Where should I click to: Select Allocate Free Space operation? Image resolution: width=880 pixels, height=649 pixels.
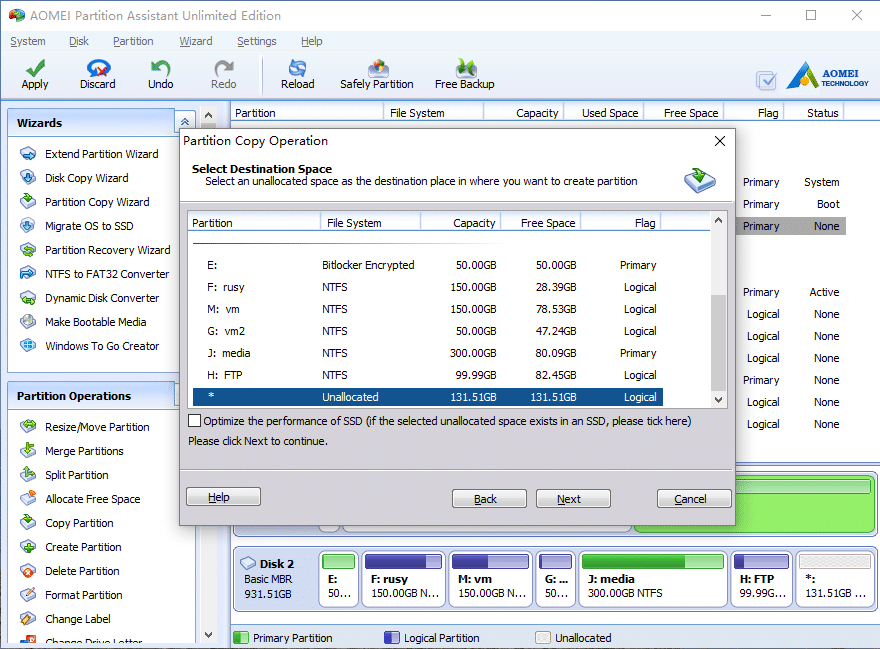pyautogui.click(x=93, y=499)
